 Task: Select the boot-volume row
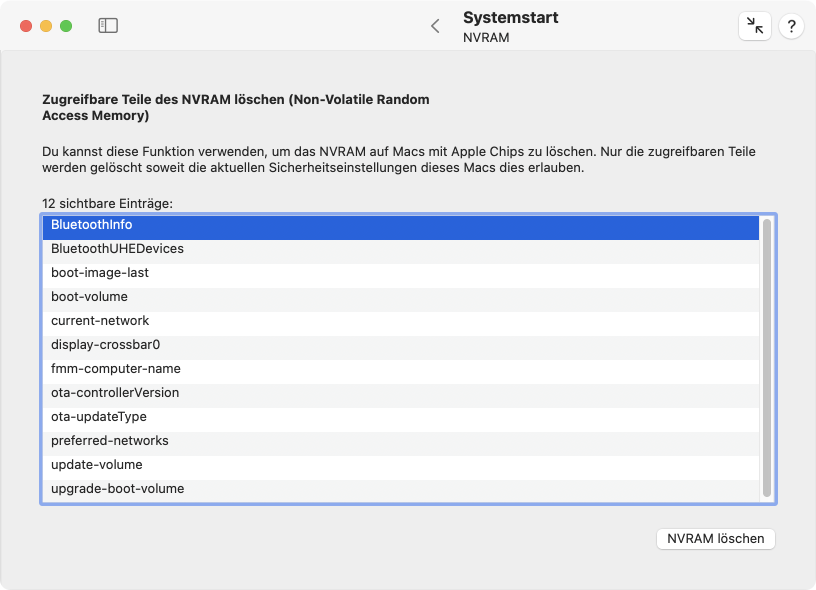click(401, 300)
